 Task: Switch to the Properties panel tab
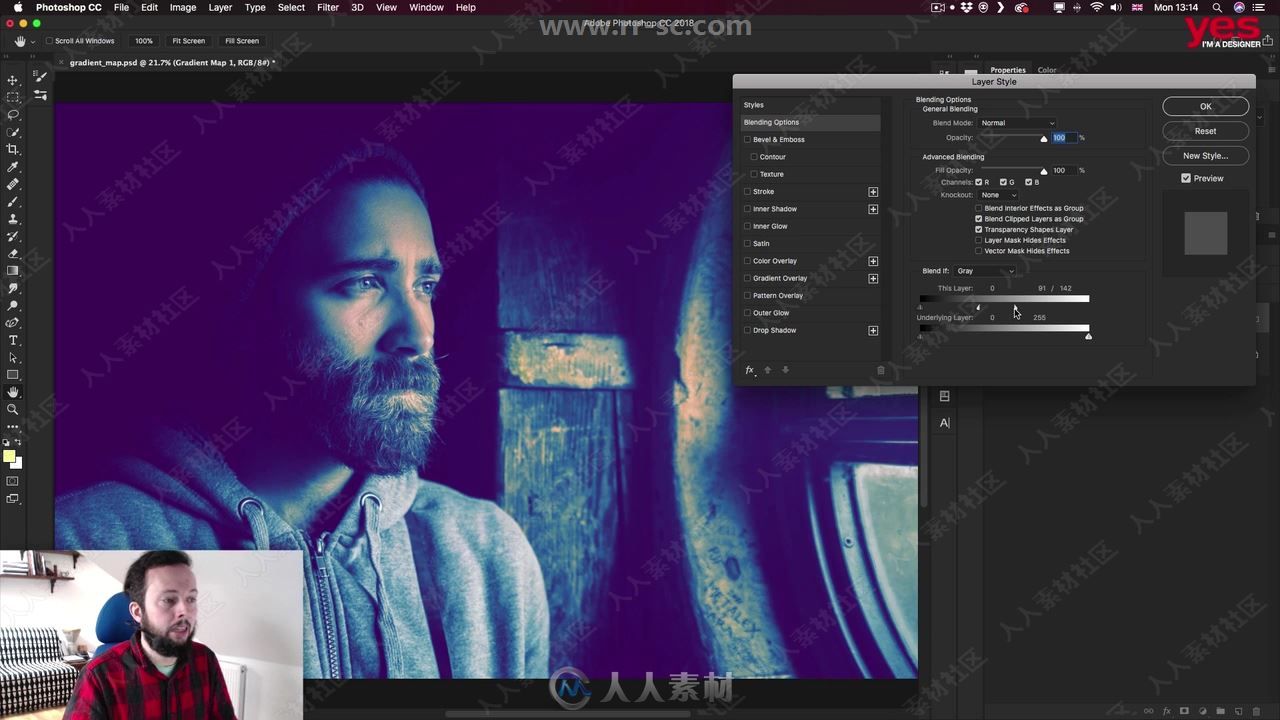pyautogui.click(x=1008, y=70)
